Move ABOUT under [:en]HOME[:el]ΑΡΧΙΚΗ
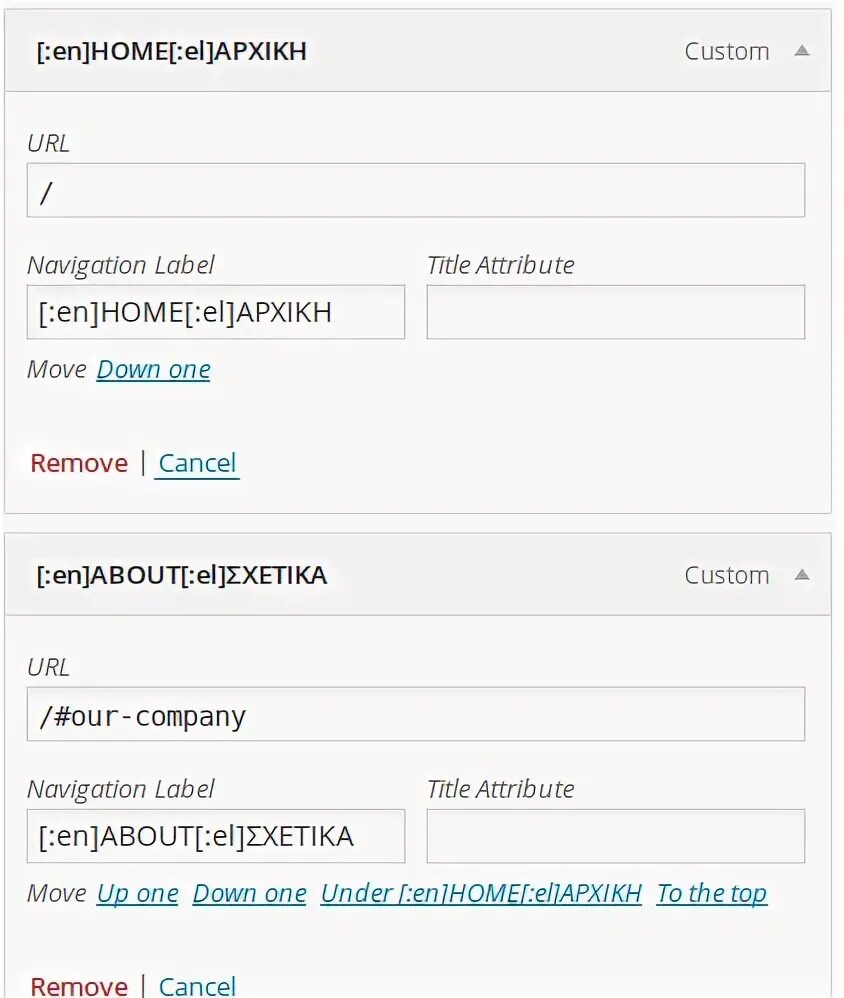The height and width of the screenshot is (998, 844). [x=481, y=894]
